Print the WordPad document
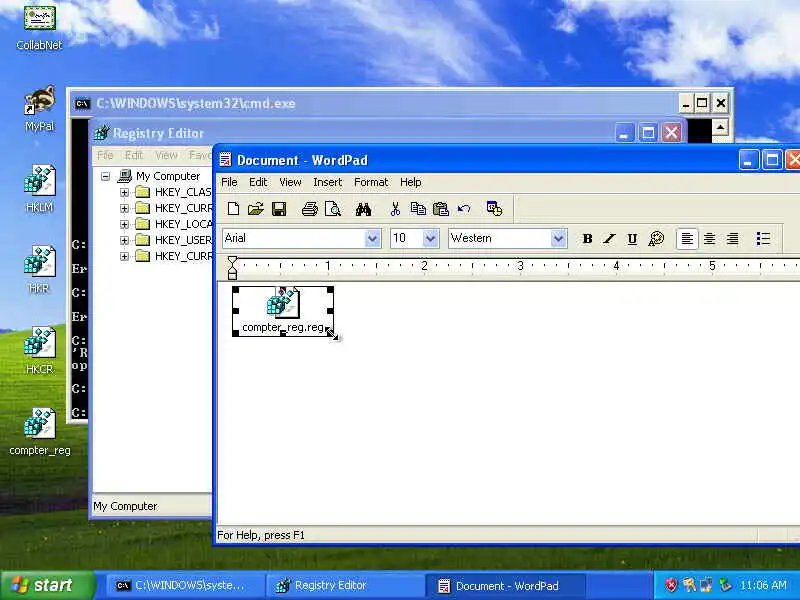The height and width of the screenshot is (600, 800). click(309, 209)
